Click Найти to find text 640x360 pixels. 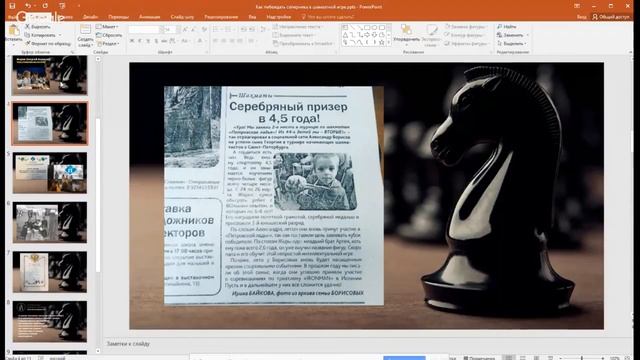point(507,27)
